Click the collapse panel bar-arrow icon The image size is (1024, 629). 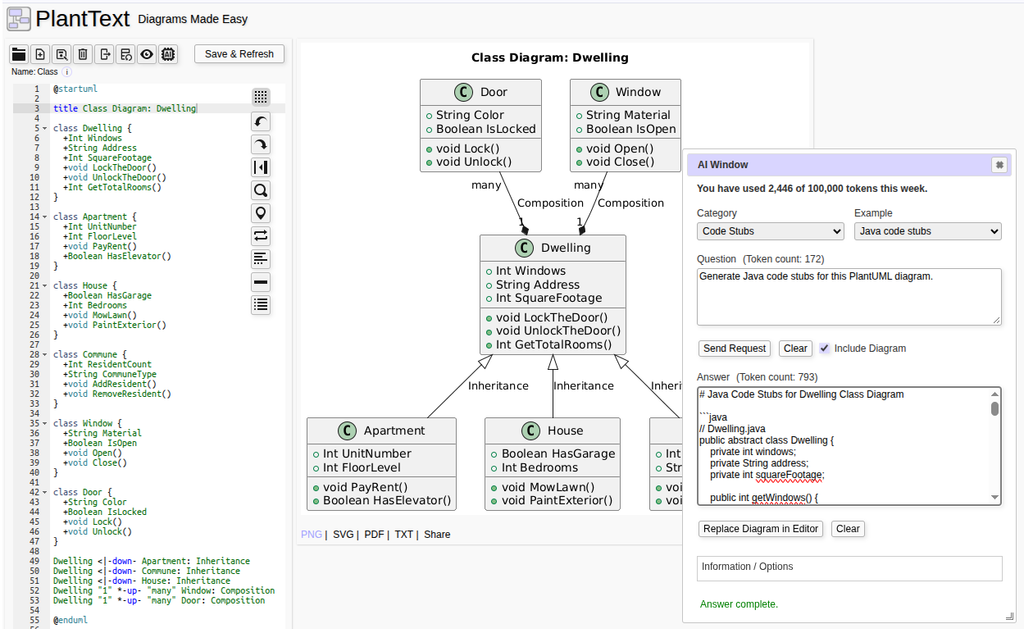coord(261,167)
